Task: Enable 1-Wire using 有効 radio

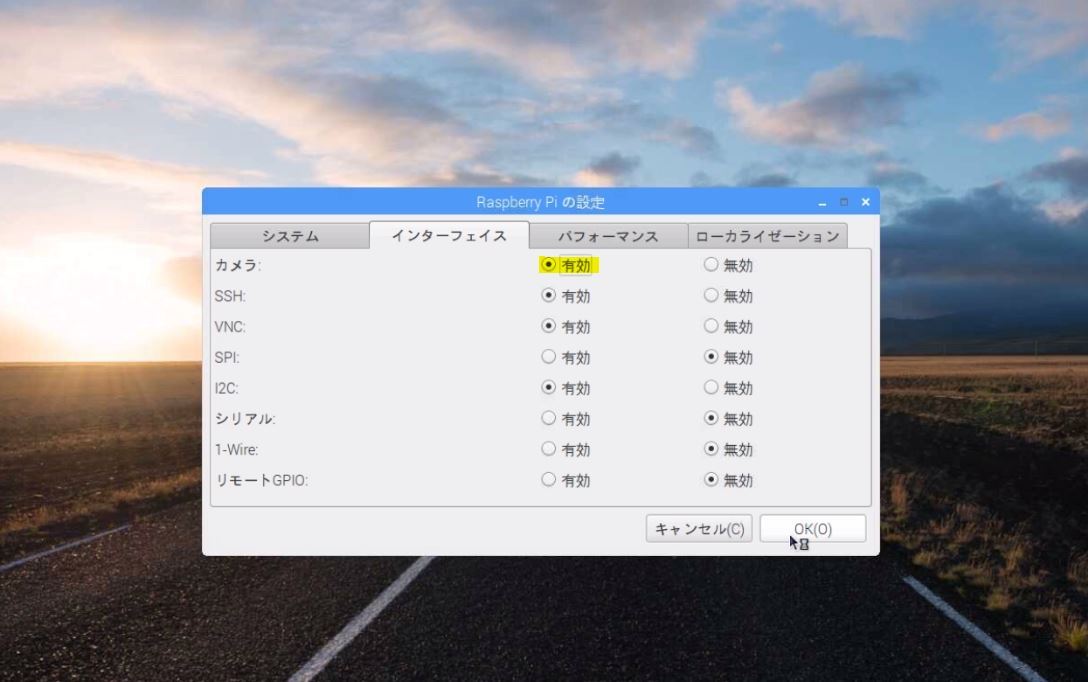Action: (548, 449)
